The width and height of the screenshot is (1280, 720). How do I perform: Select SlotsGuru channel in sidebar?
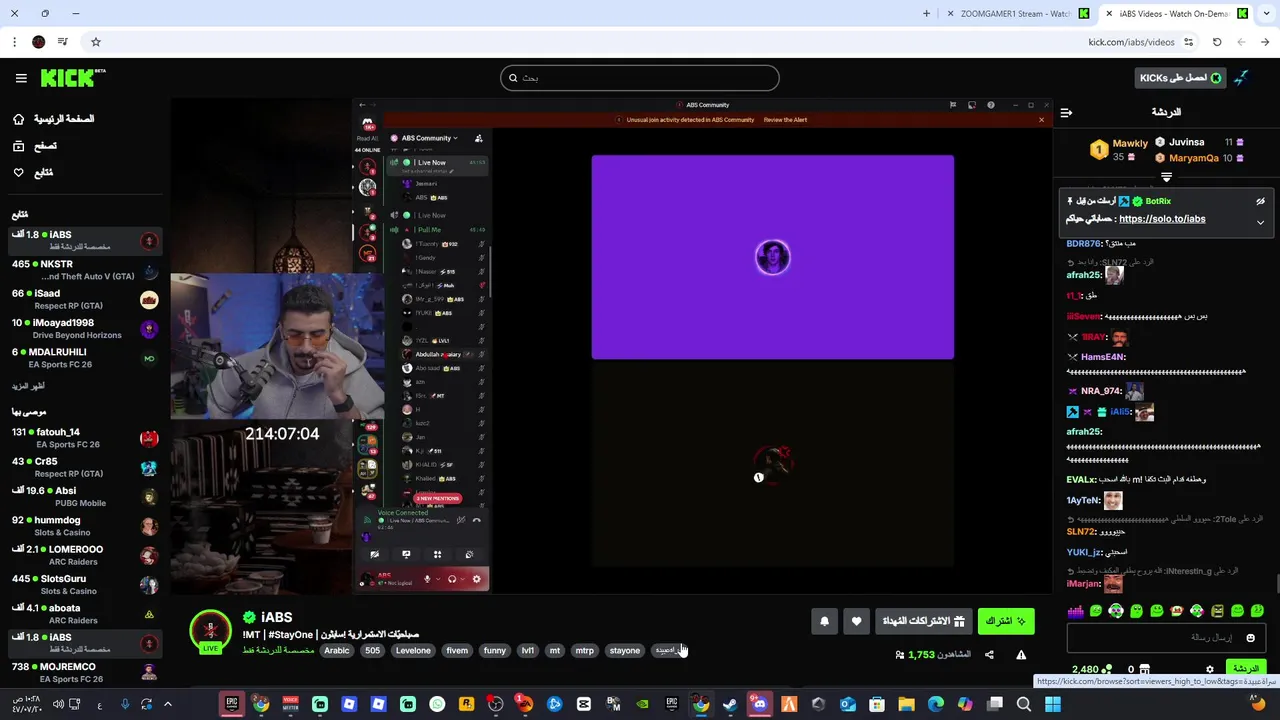[x=85, y=585]
